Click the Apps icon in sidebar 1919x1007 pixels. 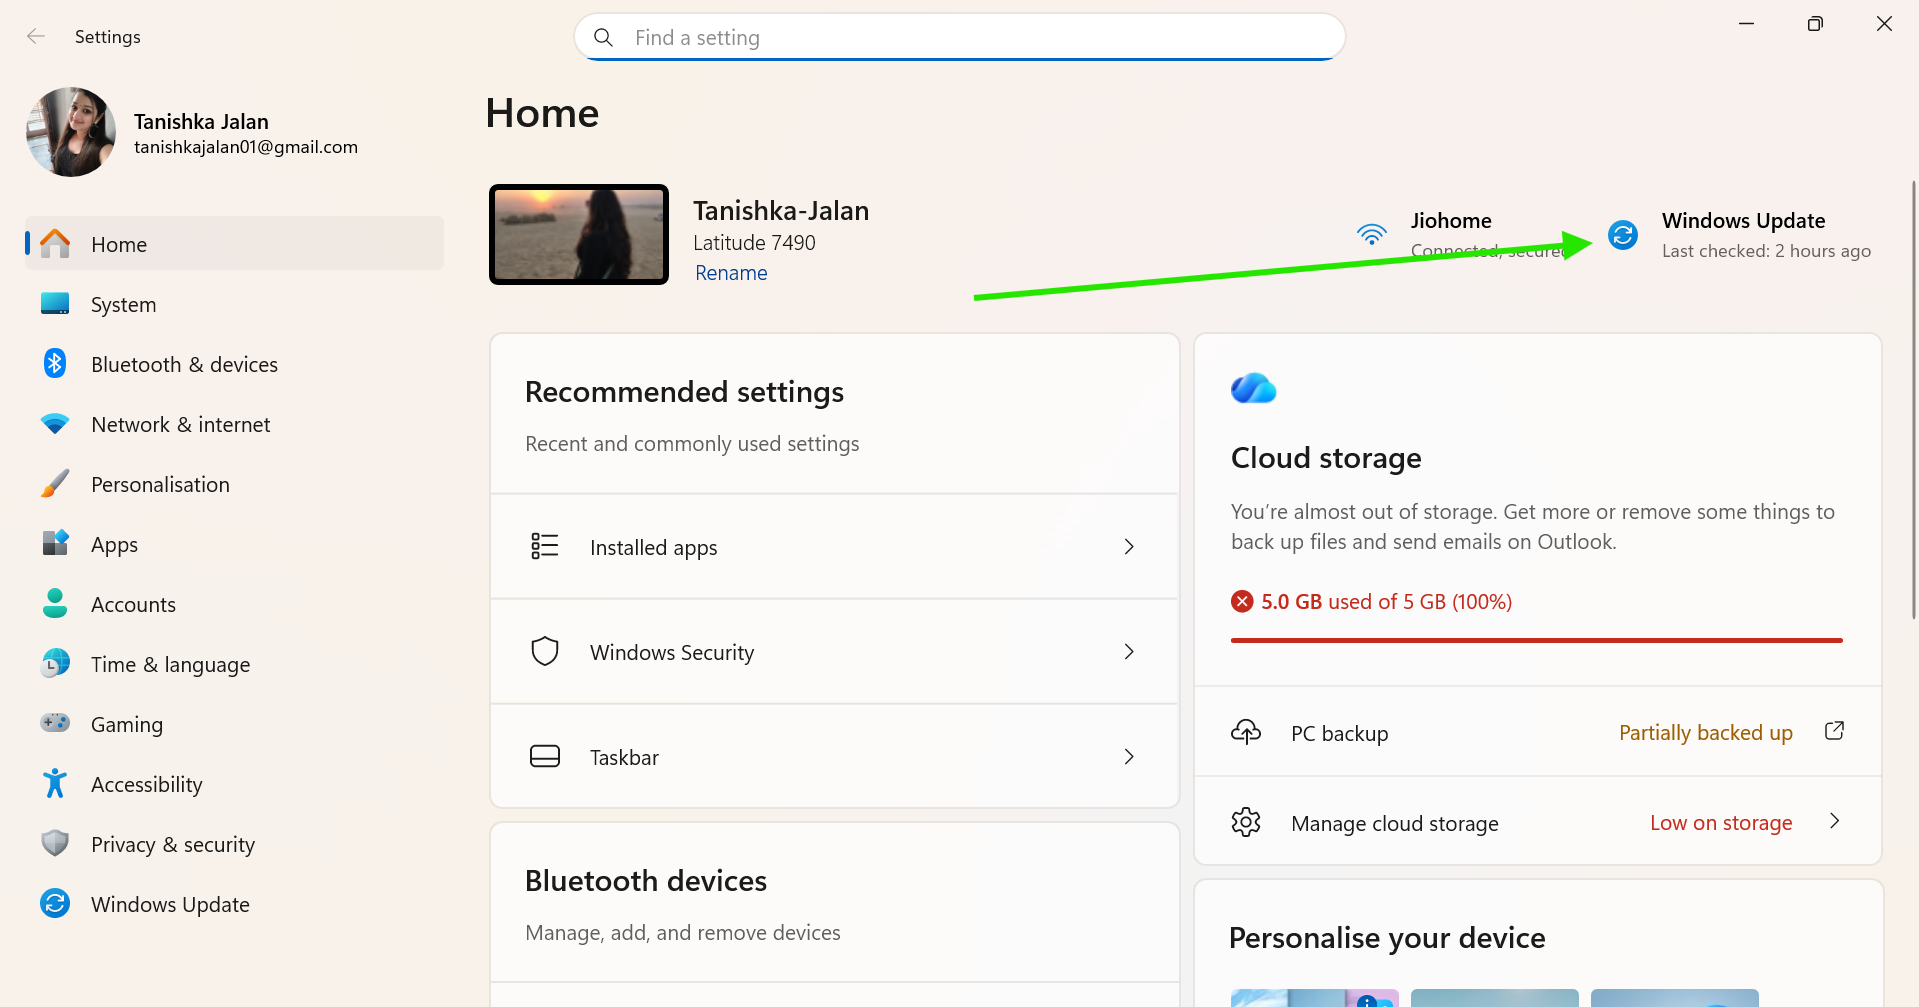tap(55, 543)
